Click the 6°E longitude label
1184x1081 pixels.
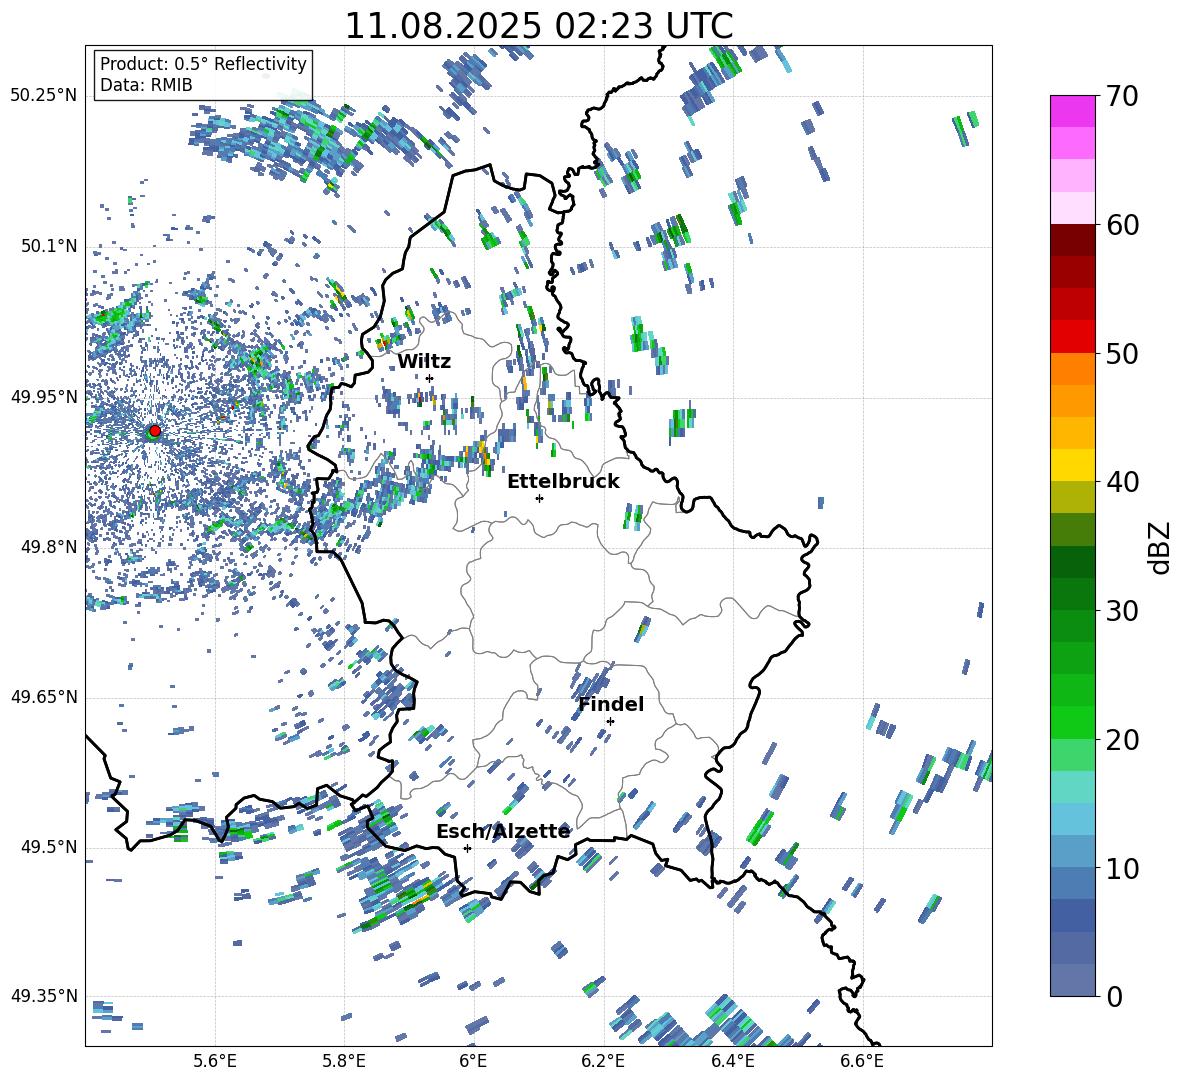coord(473,1061)
